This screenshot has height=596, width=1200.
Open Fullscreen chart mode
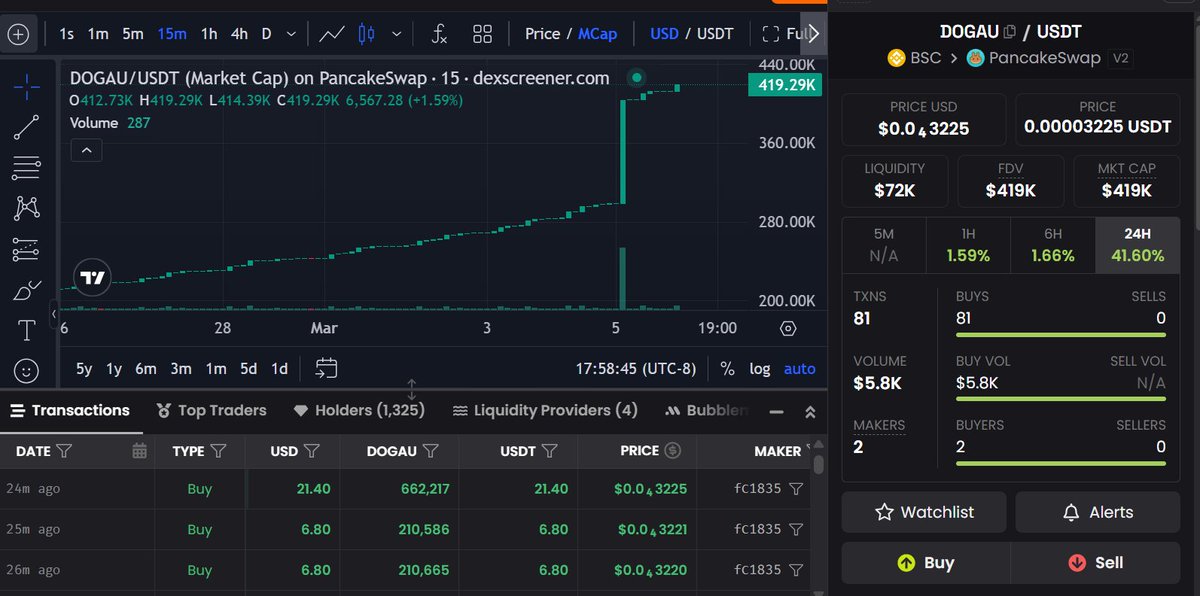784,34
